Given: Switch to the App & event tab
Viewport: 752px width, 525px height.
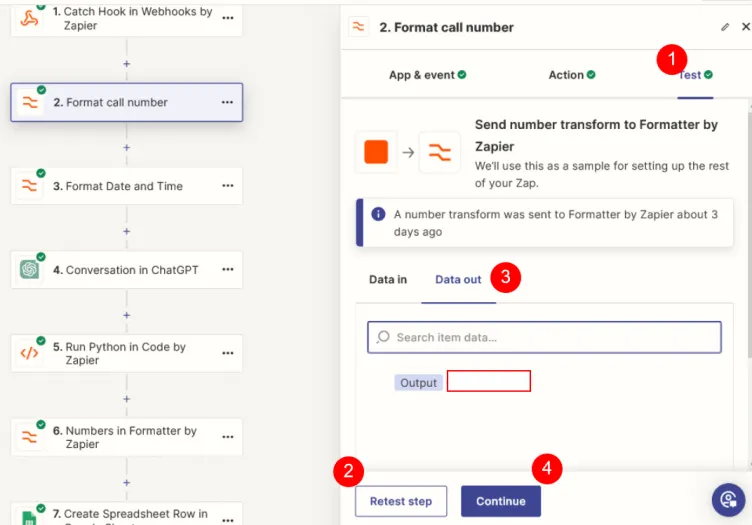Looking at the screenshot, I should coord(427,75).
